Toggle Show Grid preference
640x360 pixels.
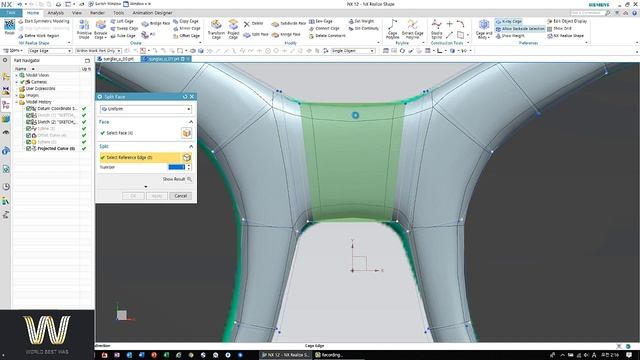tap(559, 29)
